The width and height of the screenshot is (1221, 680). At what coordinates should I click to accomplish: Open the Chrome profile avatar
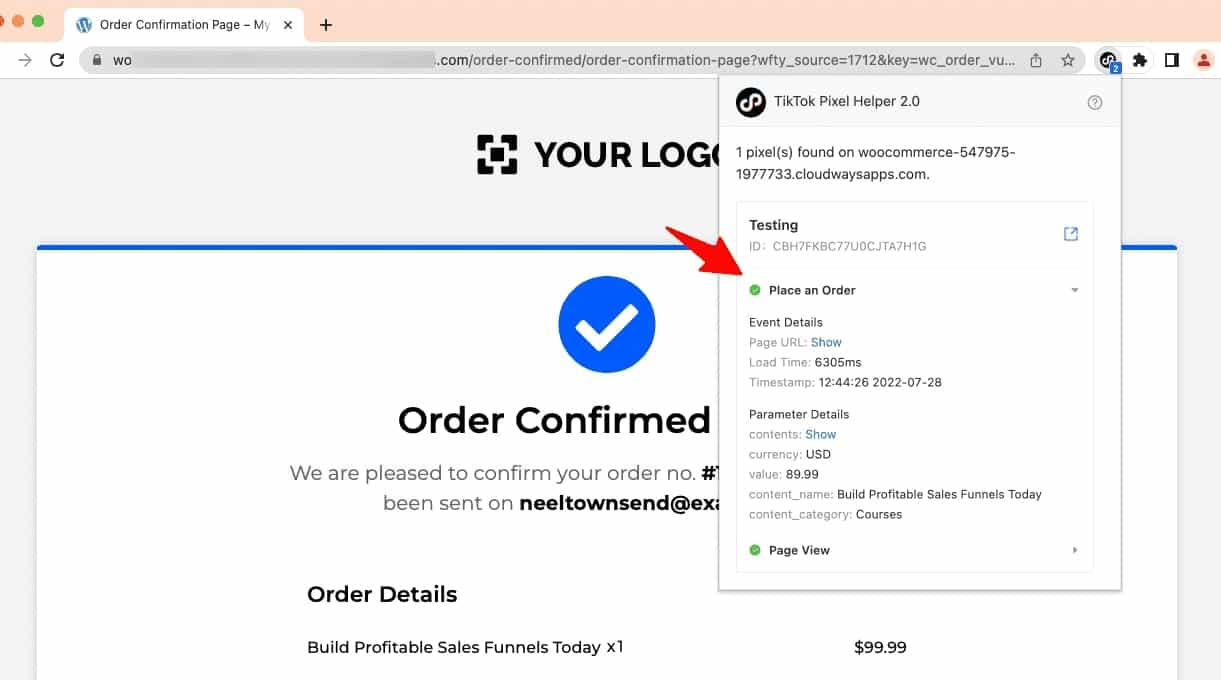click(1203, 60)
